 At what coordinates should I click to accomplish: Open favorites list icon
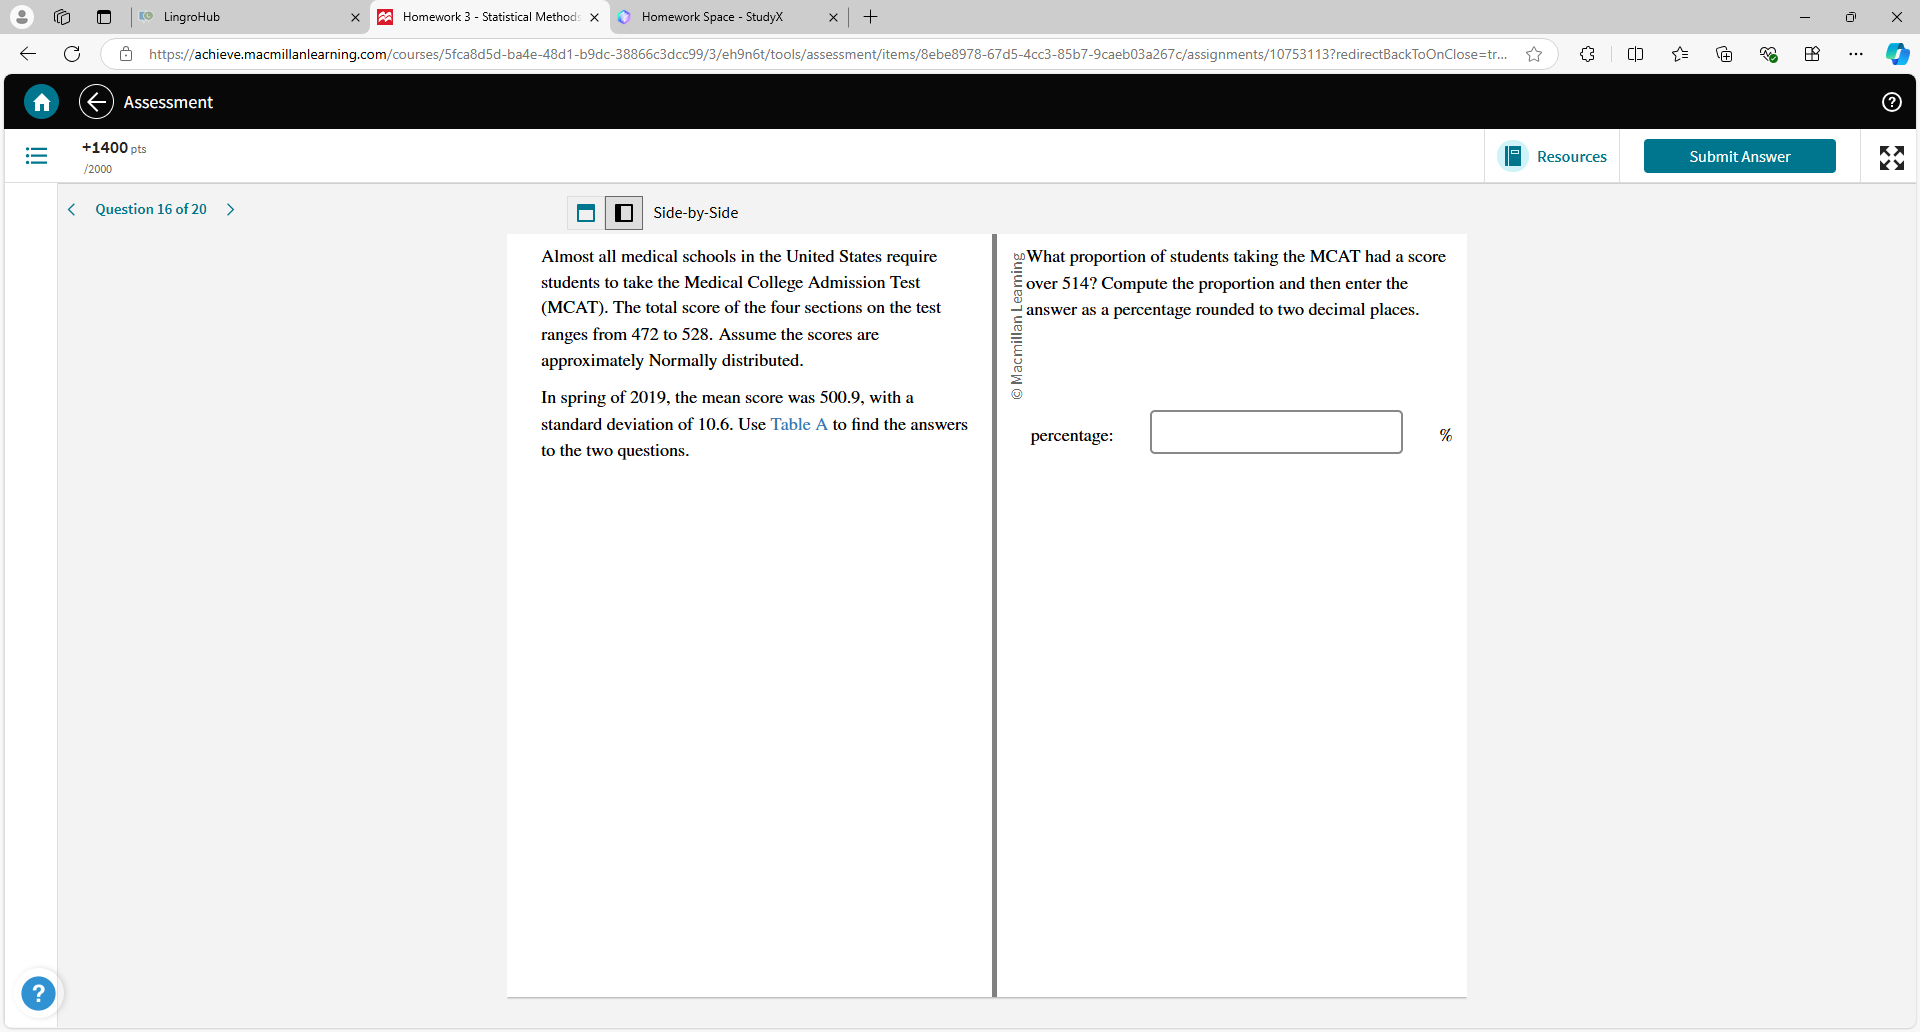[1680, 54]
